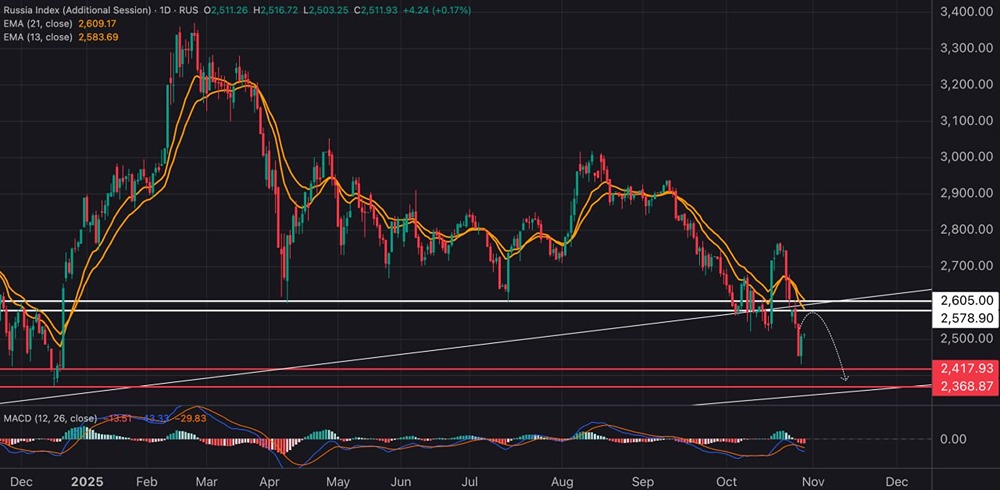Click the 2,700.00 price scale label
Screen dimensions: 1000x490
pos(967,266)
